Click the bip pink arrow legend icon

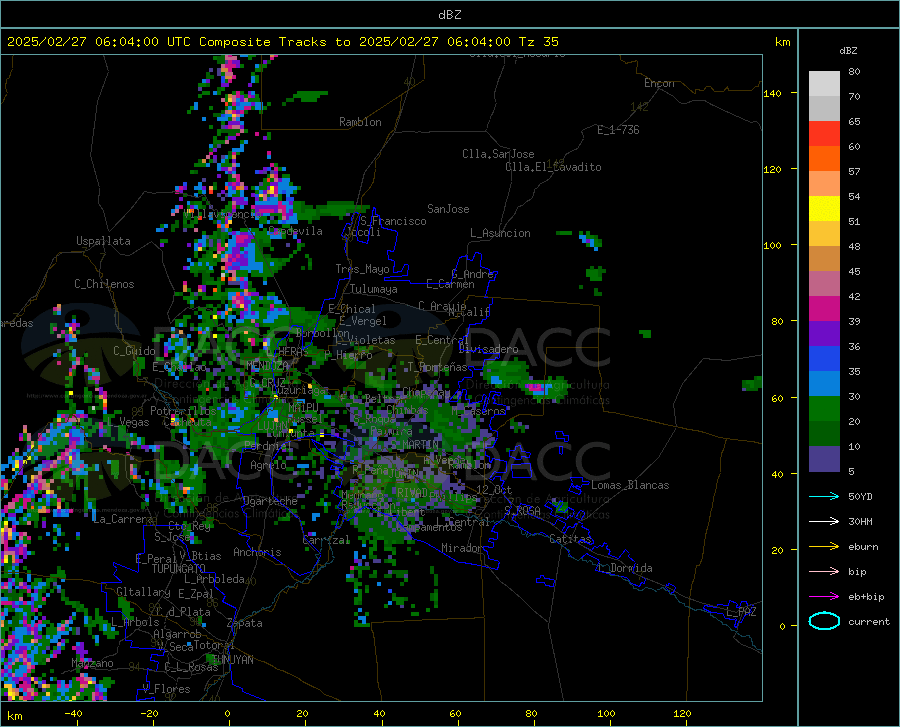tap(824, 571)
